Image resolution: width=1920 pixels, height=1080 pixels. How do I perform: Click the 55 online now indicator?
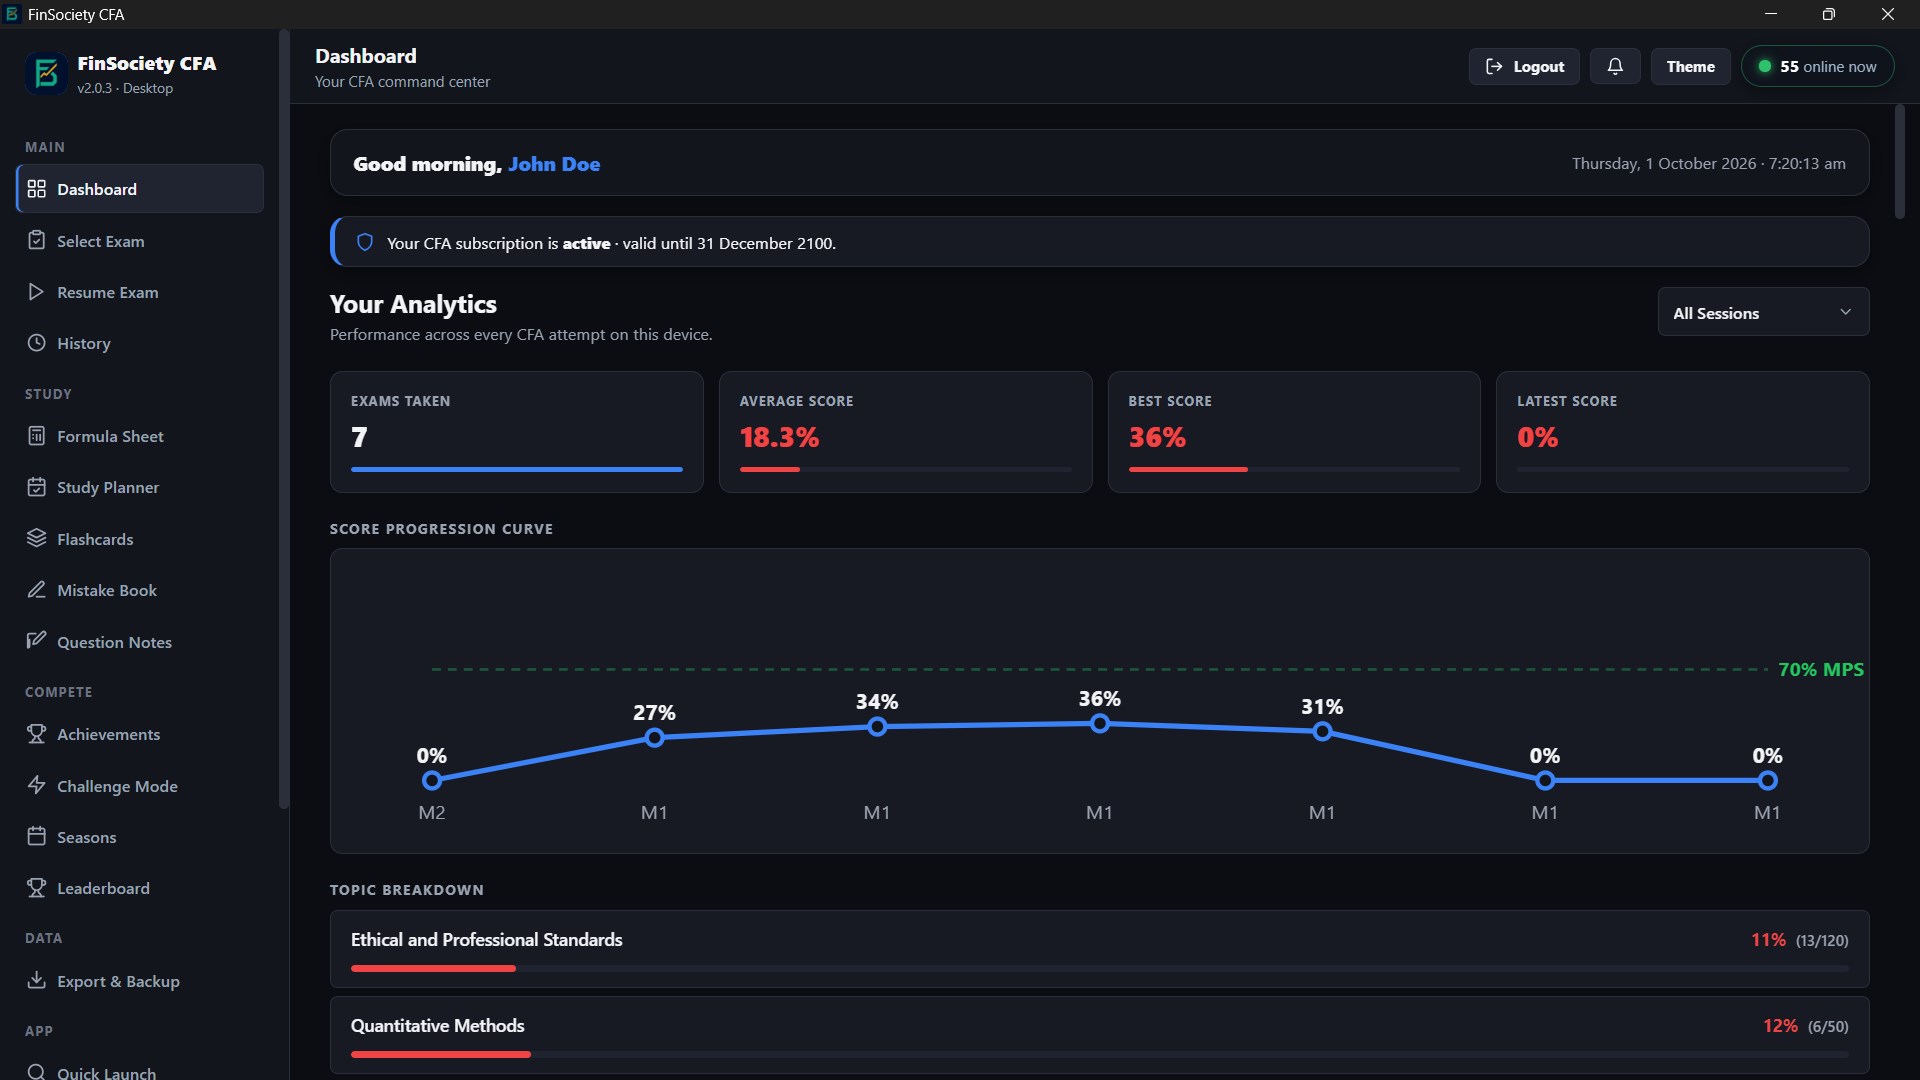coord(1817,66)
